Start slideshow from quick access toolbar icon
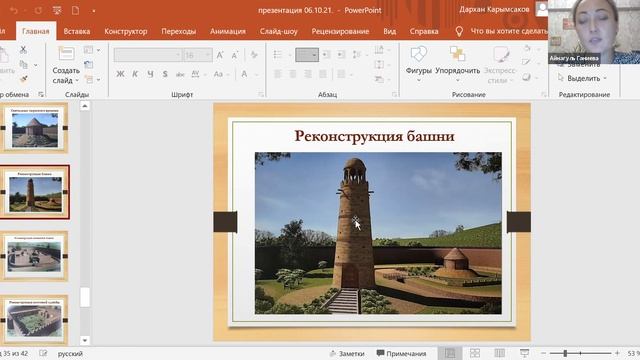This screenshot has width=640, height=360. pyautogui.click(x=57, y=11)
